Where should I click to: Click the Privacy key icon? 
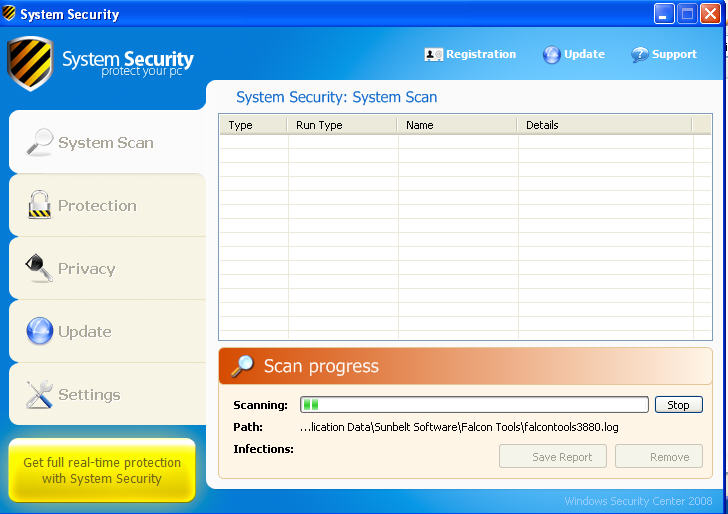[39, 268]
